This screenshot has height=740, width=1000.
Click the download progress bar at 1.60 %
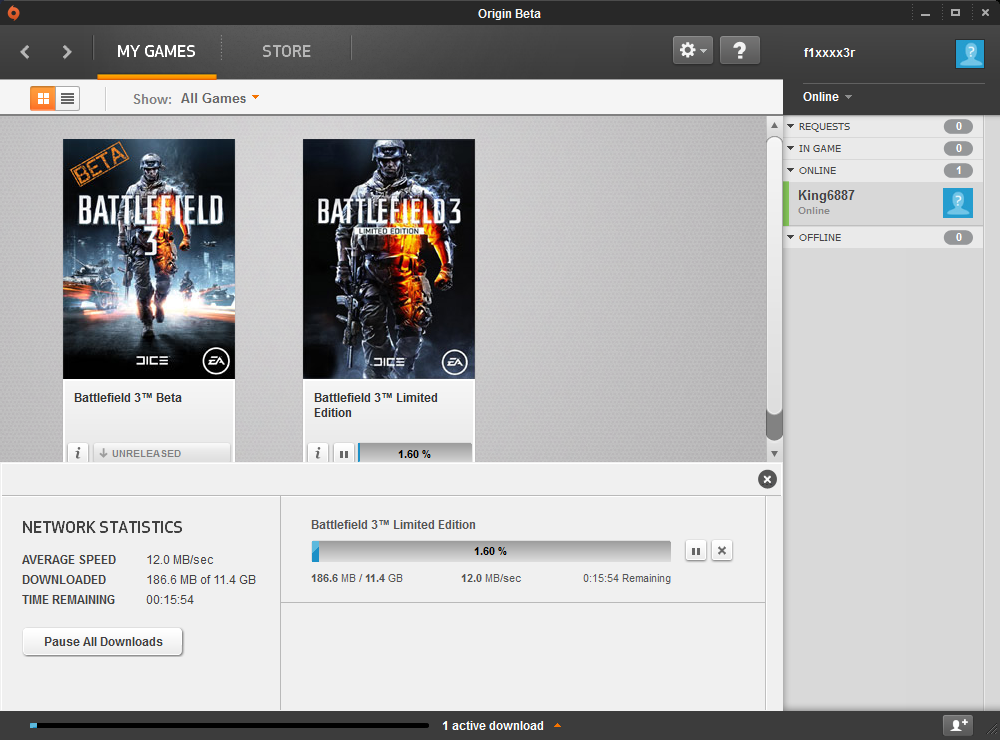[491, 551]
